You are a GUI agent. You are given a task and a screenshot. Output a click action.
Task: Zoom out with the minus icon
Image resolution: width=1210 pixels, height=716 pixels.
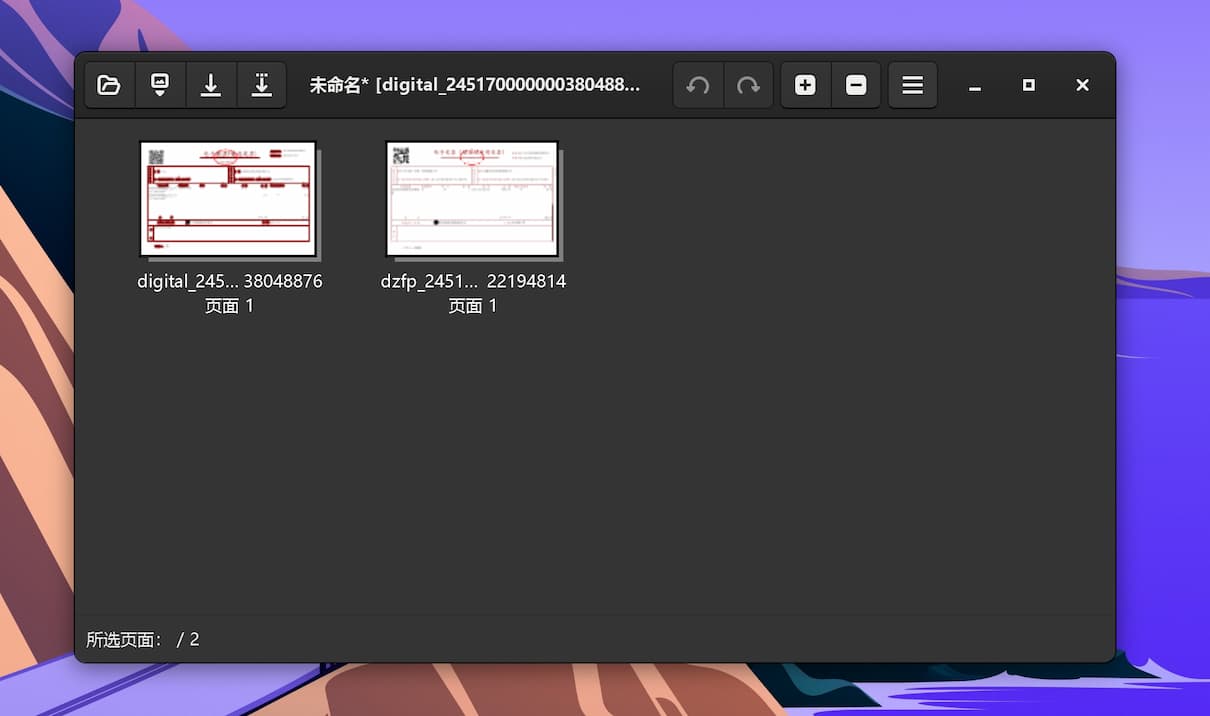pos(856,85)
